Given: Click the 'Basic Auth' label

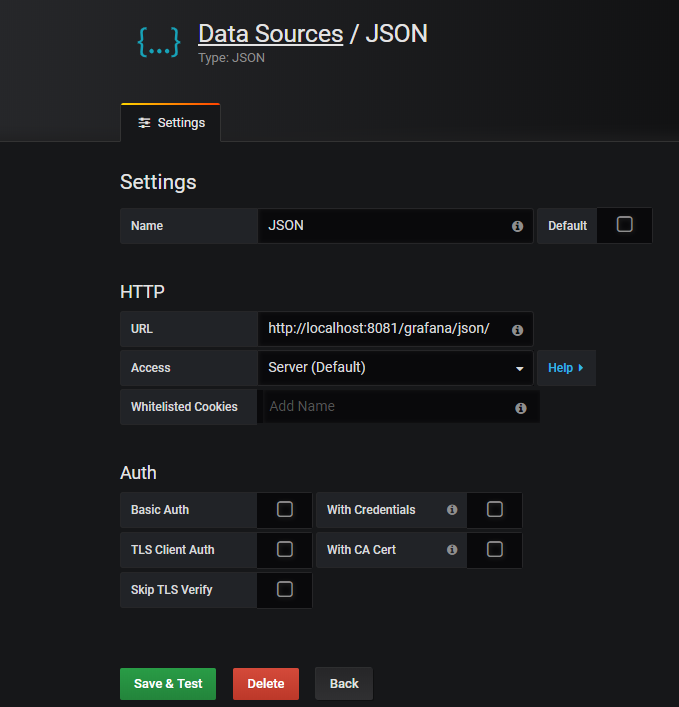Looking at the screenshot, I should (x=160, y=510).
